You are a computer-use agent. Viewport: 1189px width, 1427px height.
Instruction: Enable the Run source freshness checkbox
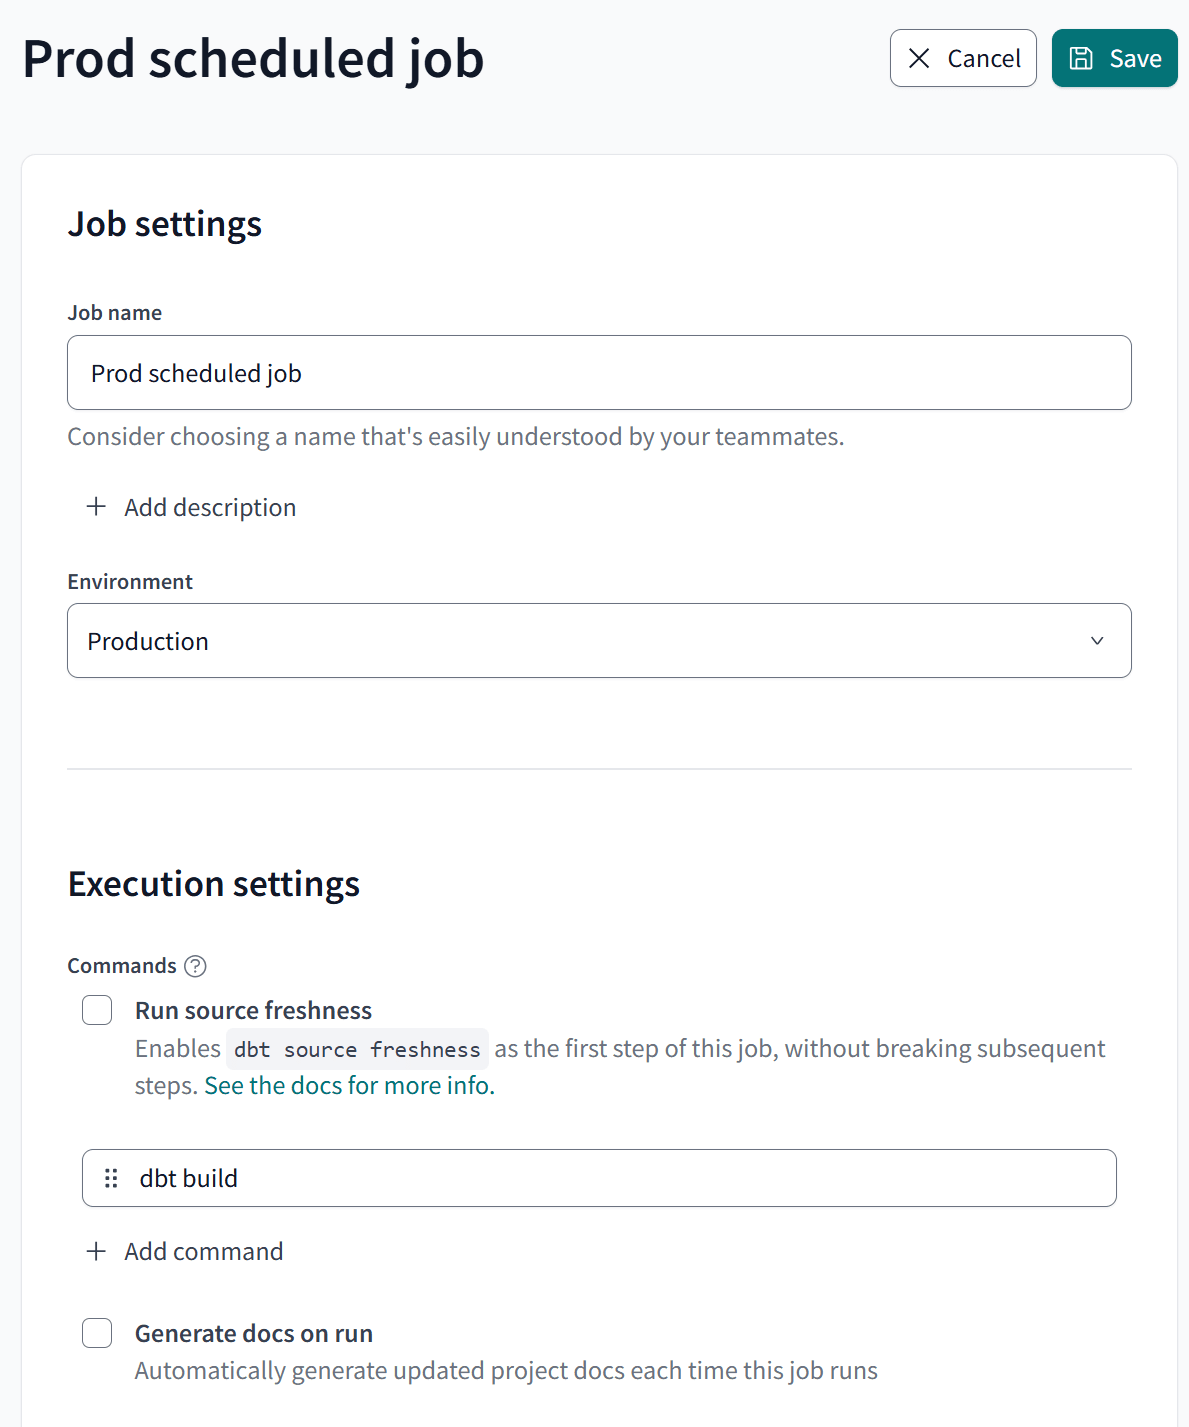[x=97, y=1010]
